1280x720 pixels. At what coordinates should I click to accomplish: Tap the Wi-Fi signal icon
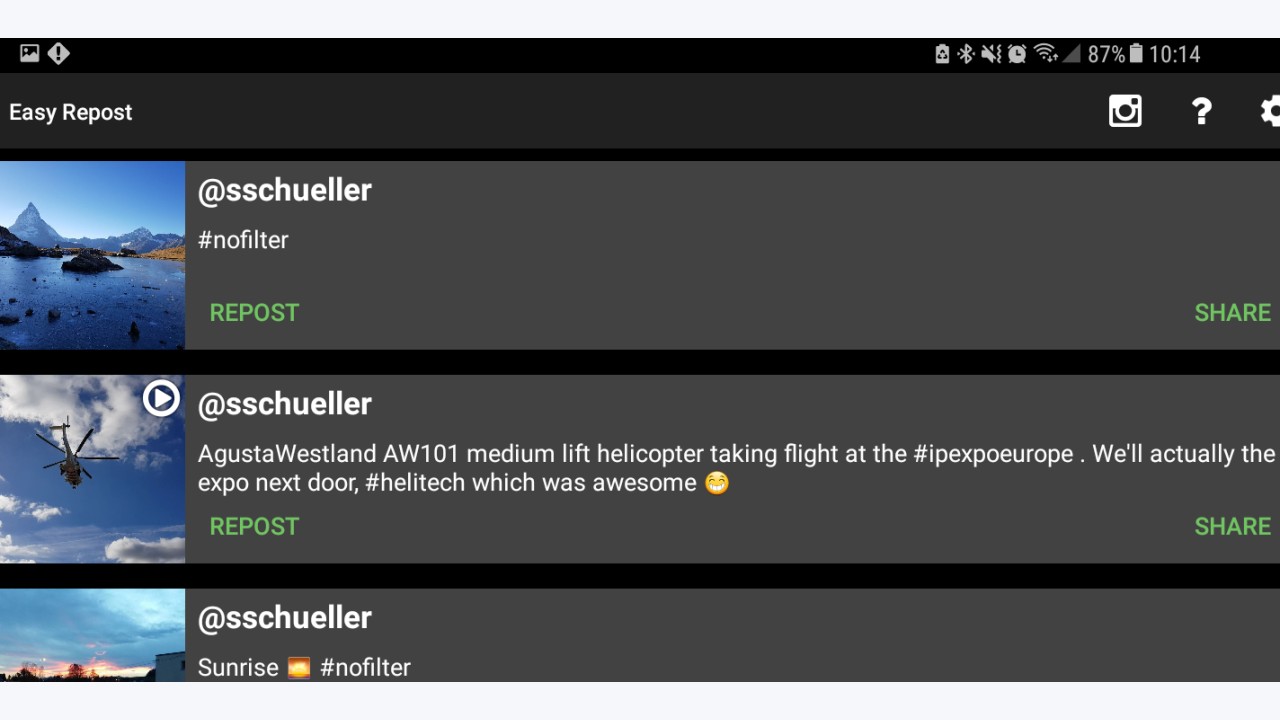pyautogui.click(x=1046, y=54)
